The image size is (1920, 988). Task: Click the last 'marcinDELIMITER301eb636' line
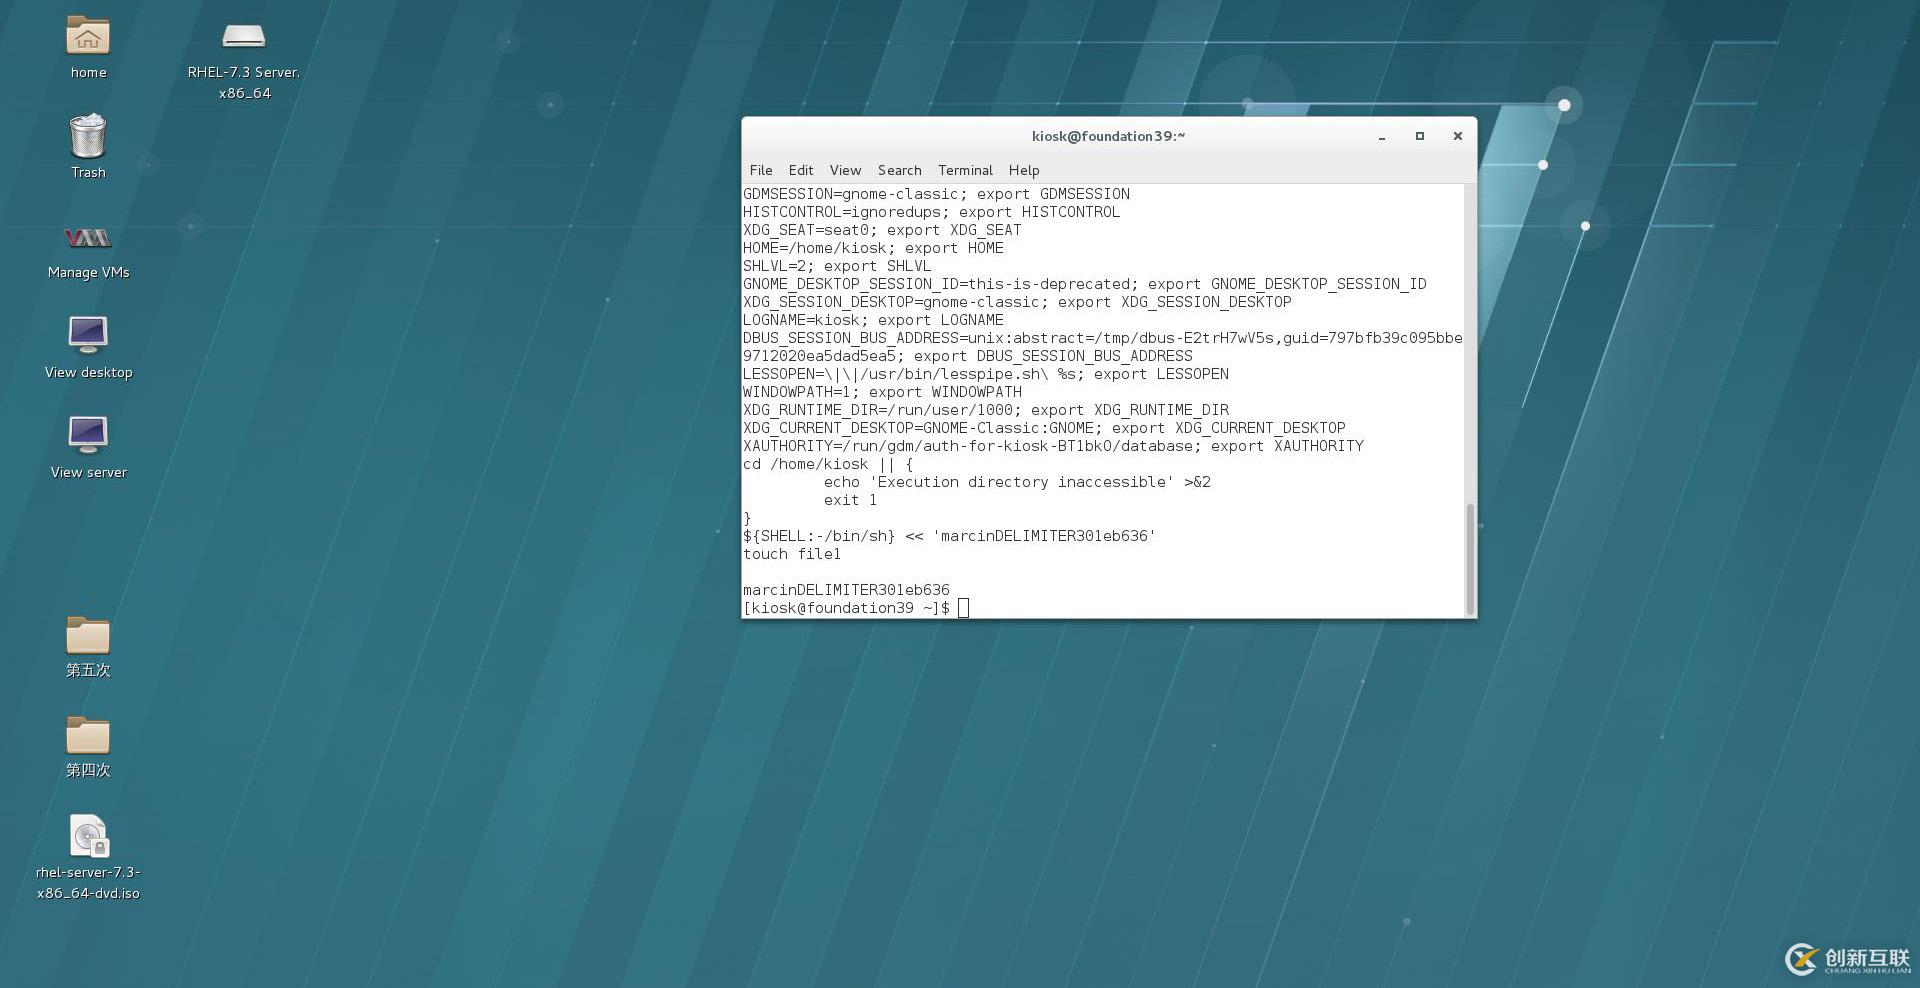click(x=846, y=590)
